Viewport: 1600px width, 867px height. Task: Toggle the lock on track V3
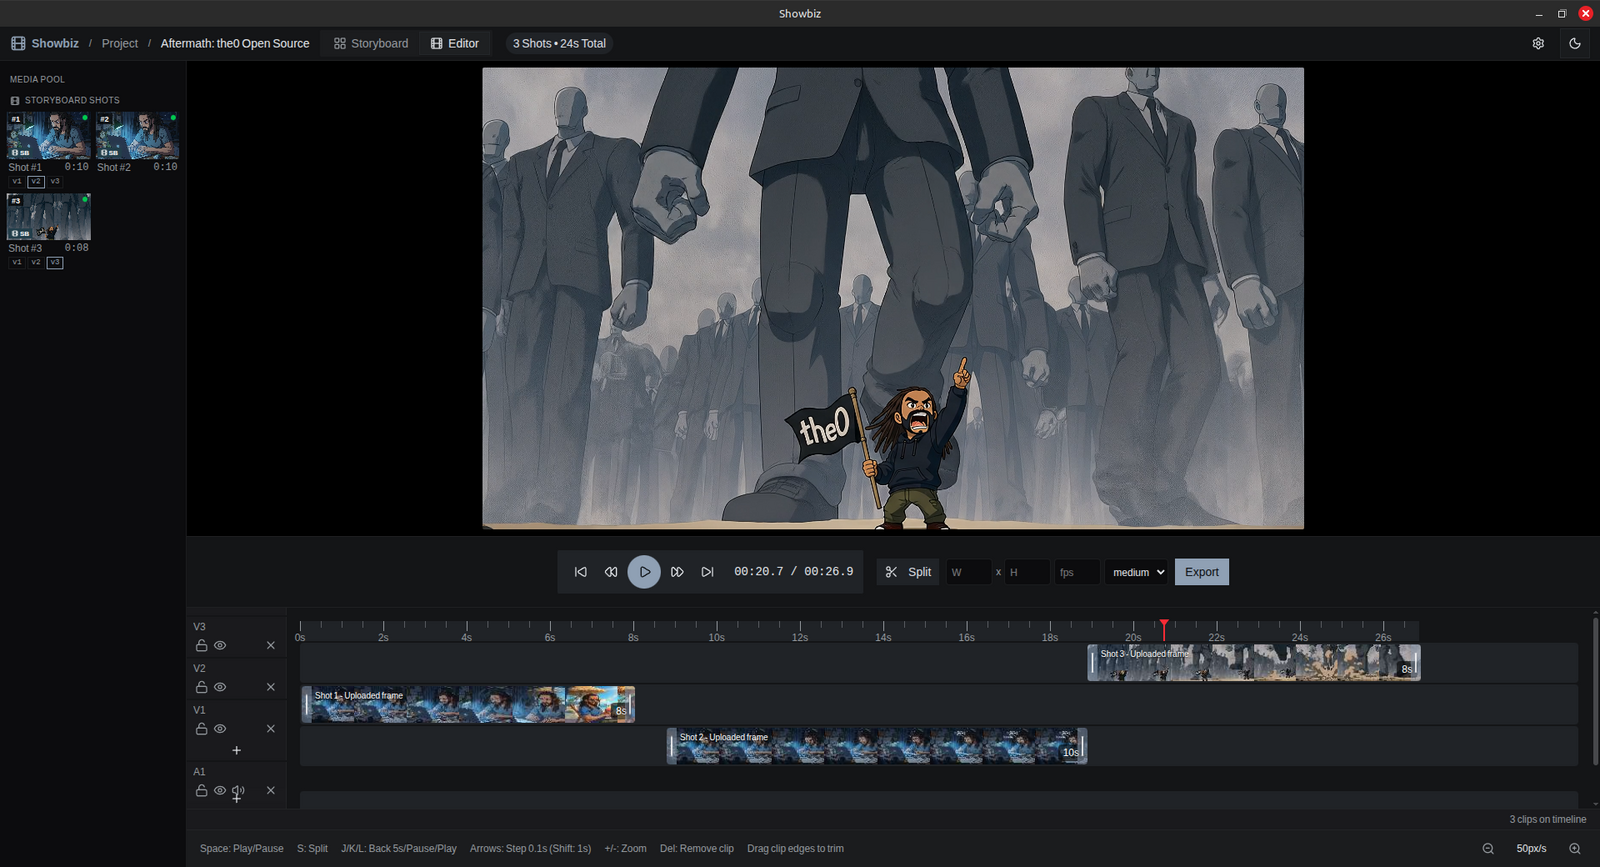point(201,645)
